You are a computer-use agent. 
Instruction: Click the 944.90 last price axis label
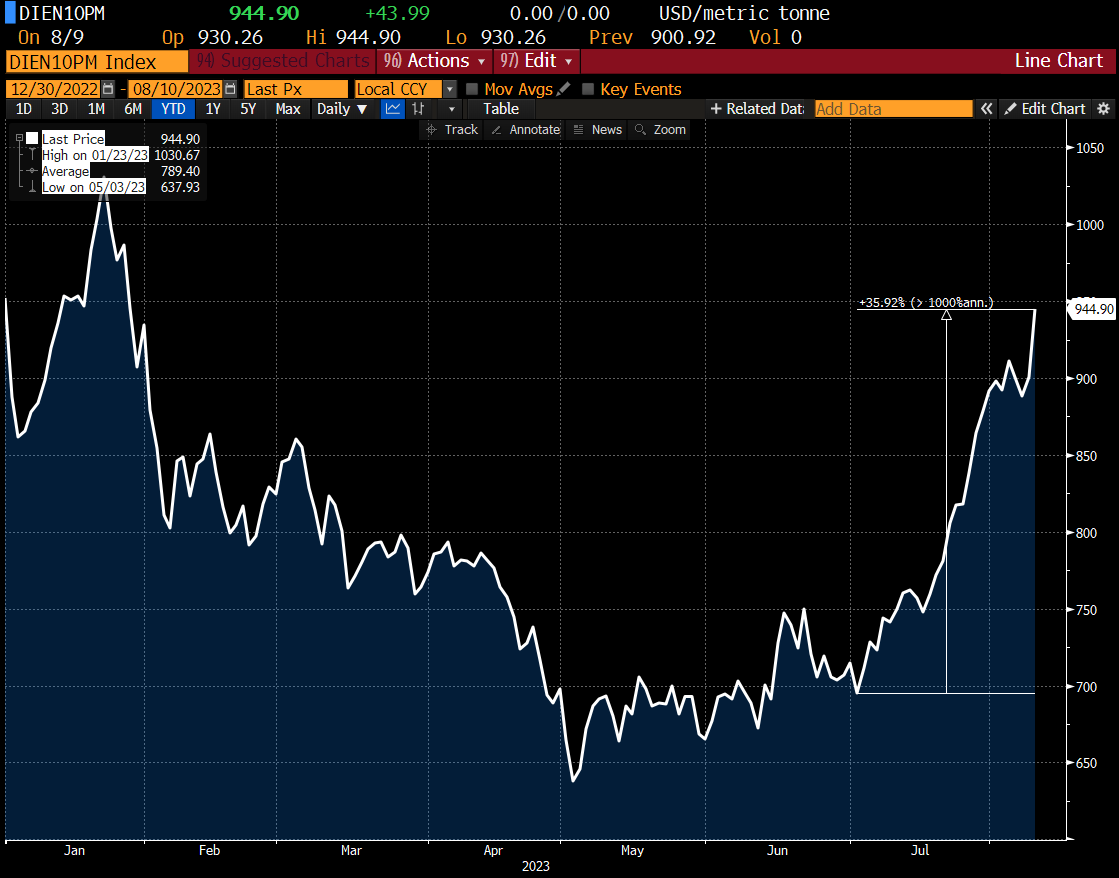[1093, 309]
